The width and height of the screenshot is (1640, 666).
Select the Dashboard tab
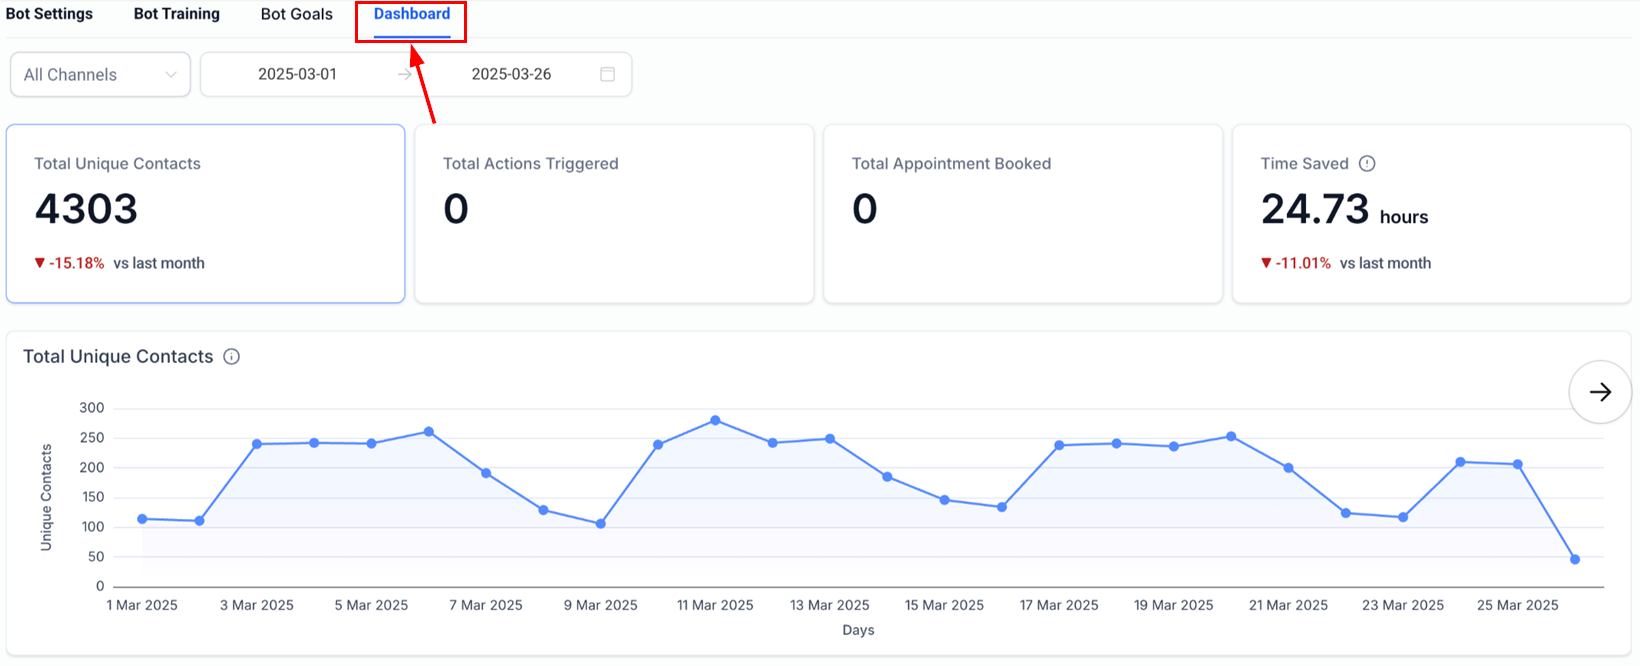[412, 14]
